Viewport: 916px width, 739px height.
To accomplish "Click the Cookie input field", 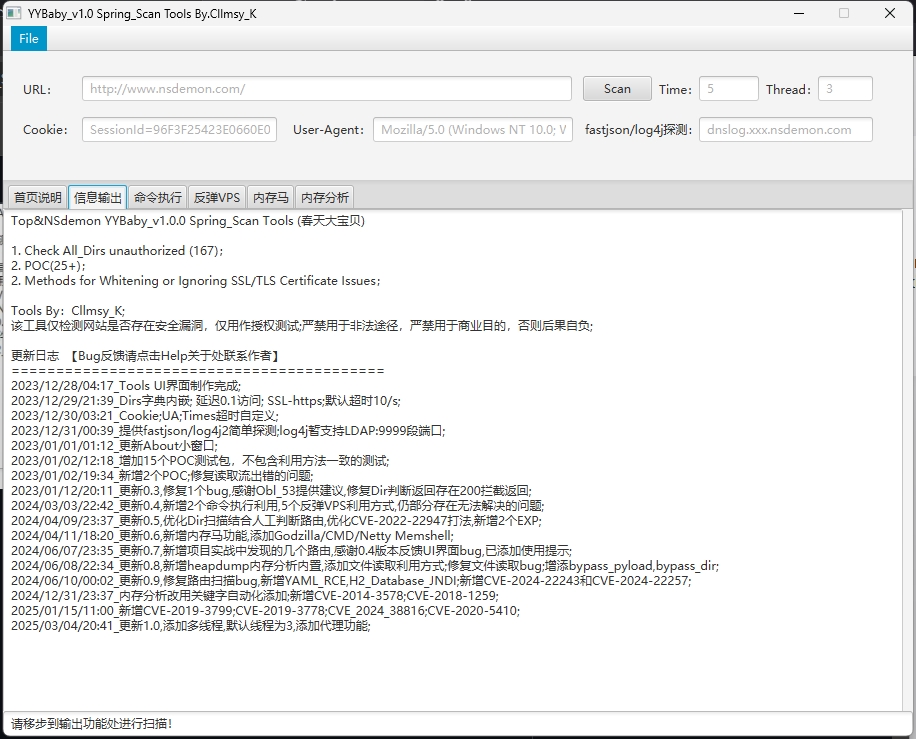I will pyautogui.click(x=179, y=130).
